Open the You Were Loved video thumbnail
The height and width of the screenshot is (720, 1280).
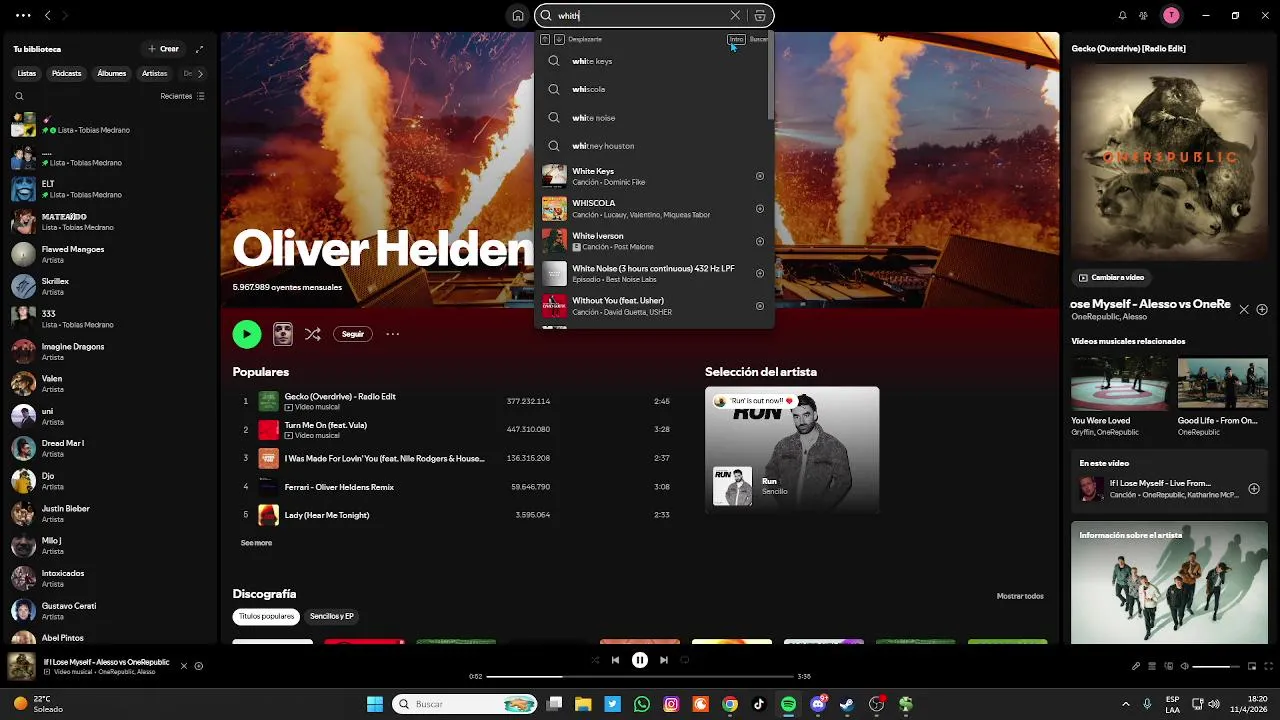1119,382
